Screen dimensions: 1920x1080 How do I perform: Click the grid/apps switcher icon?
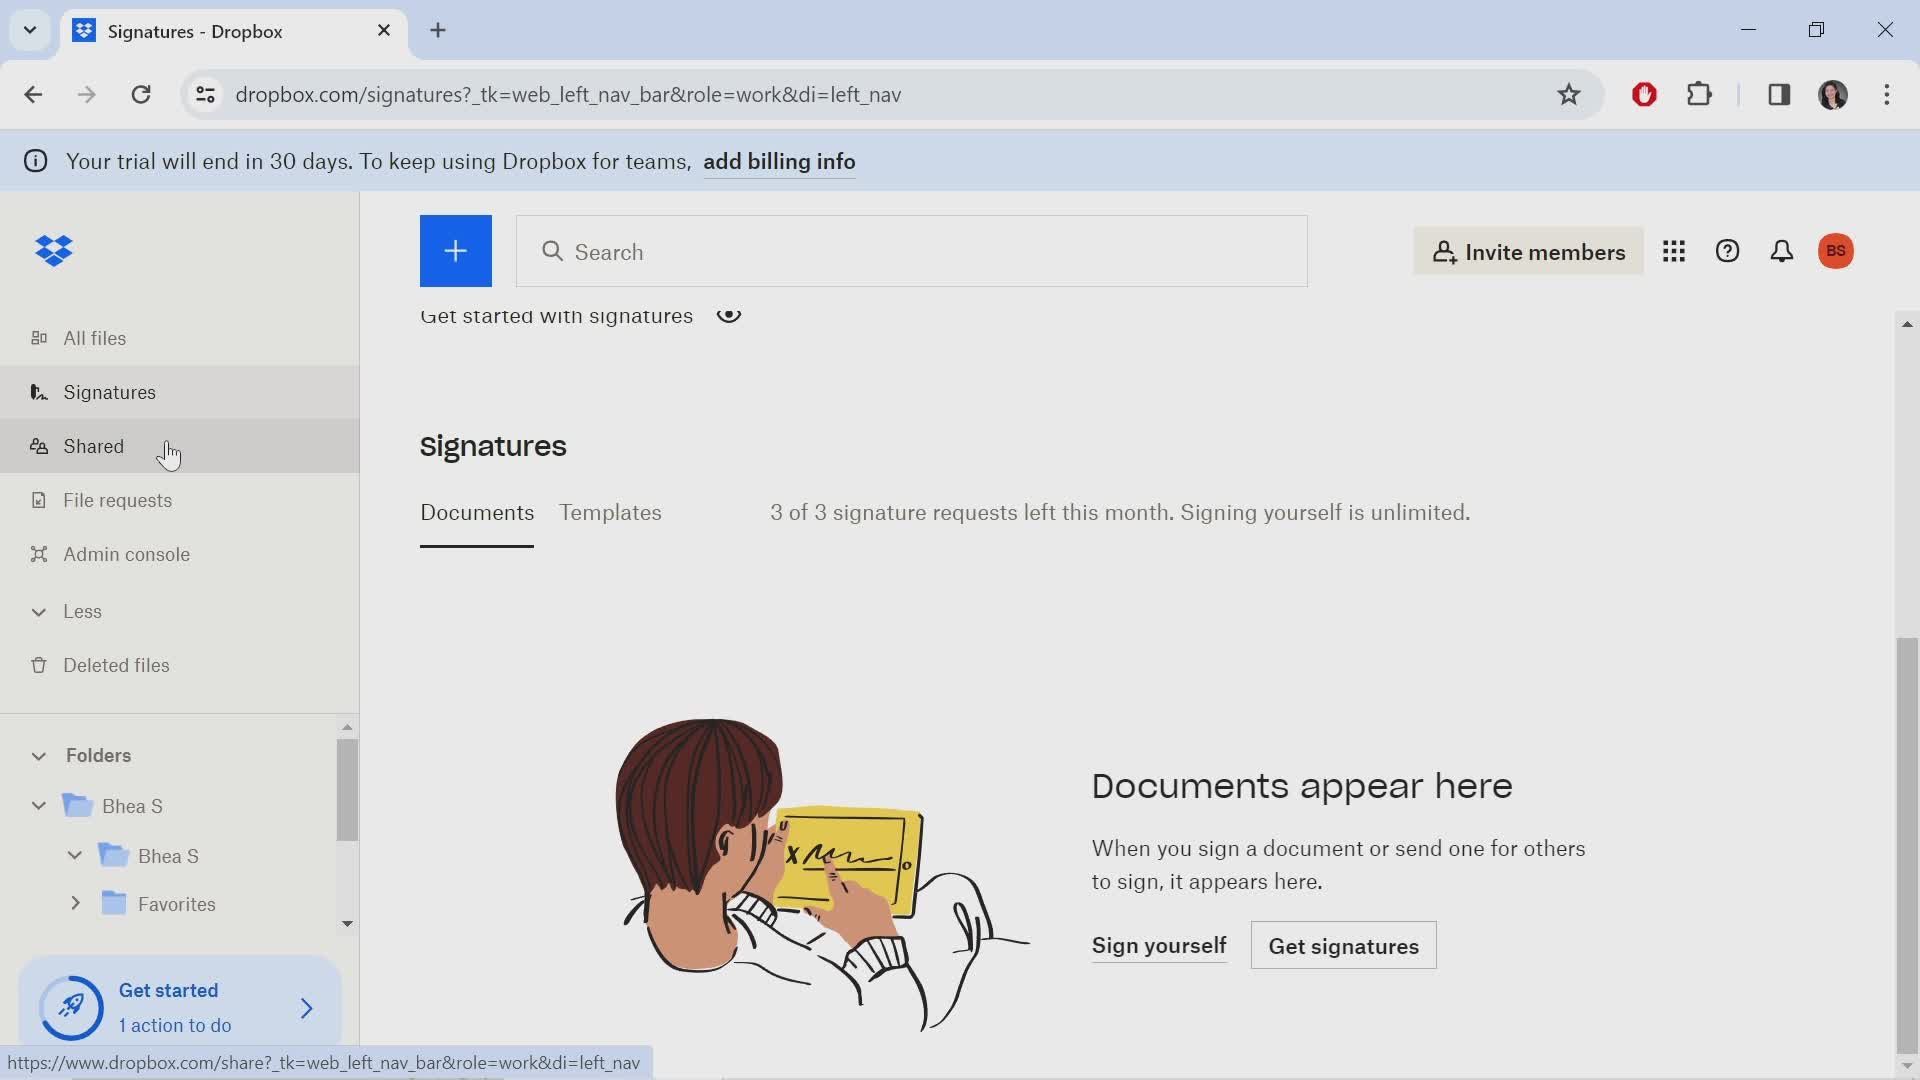(1673, 252)
